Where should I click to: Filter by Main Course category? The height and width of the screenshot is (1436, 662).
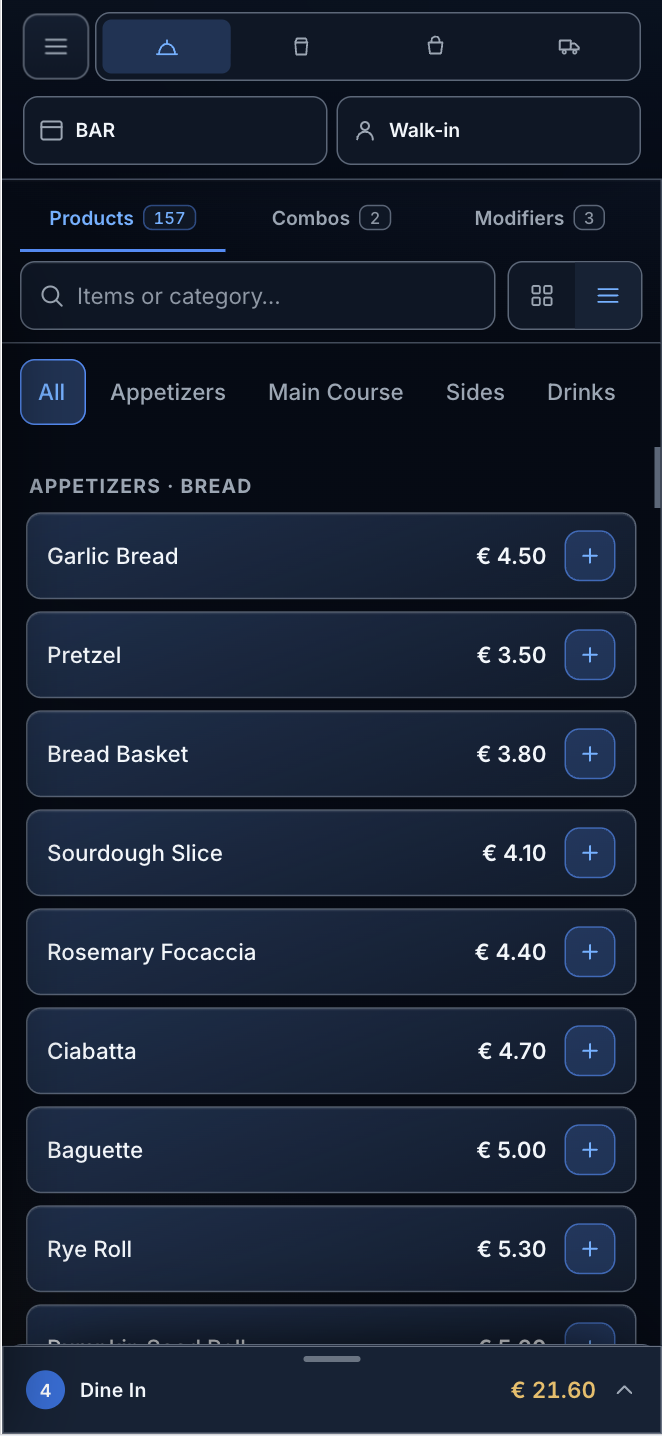click(x=336, y=392)
